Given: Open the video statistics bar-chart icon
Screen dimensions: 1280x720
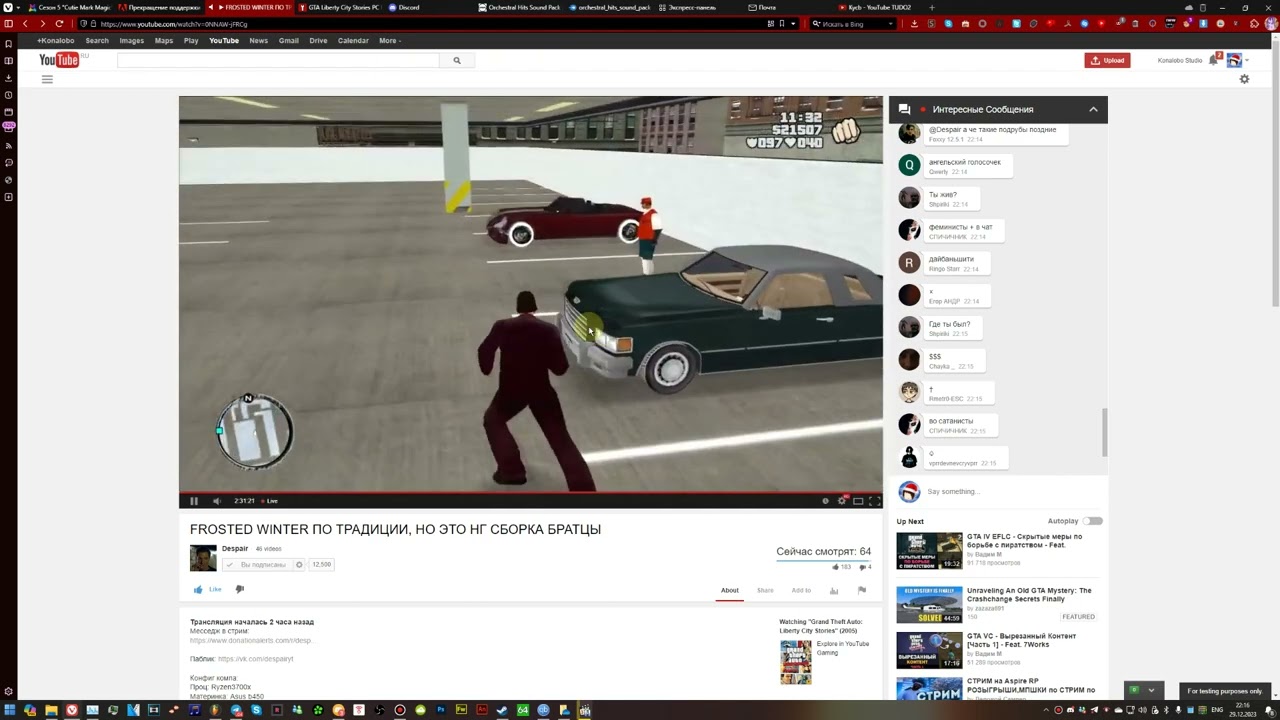Looking at the screenshot, I should click(834, 590).
